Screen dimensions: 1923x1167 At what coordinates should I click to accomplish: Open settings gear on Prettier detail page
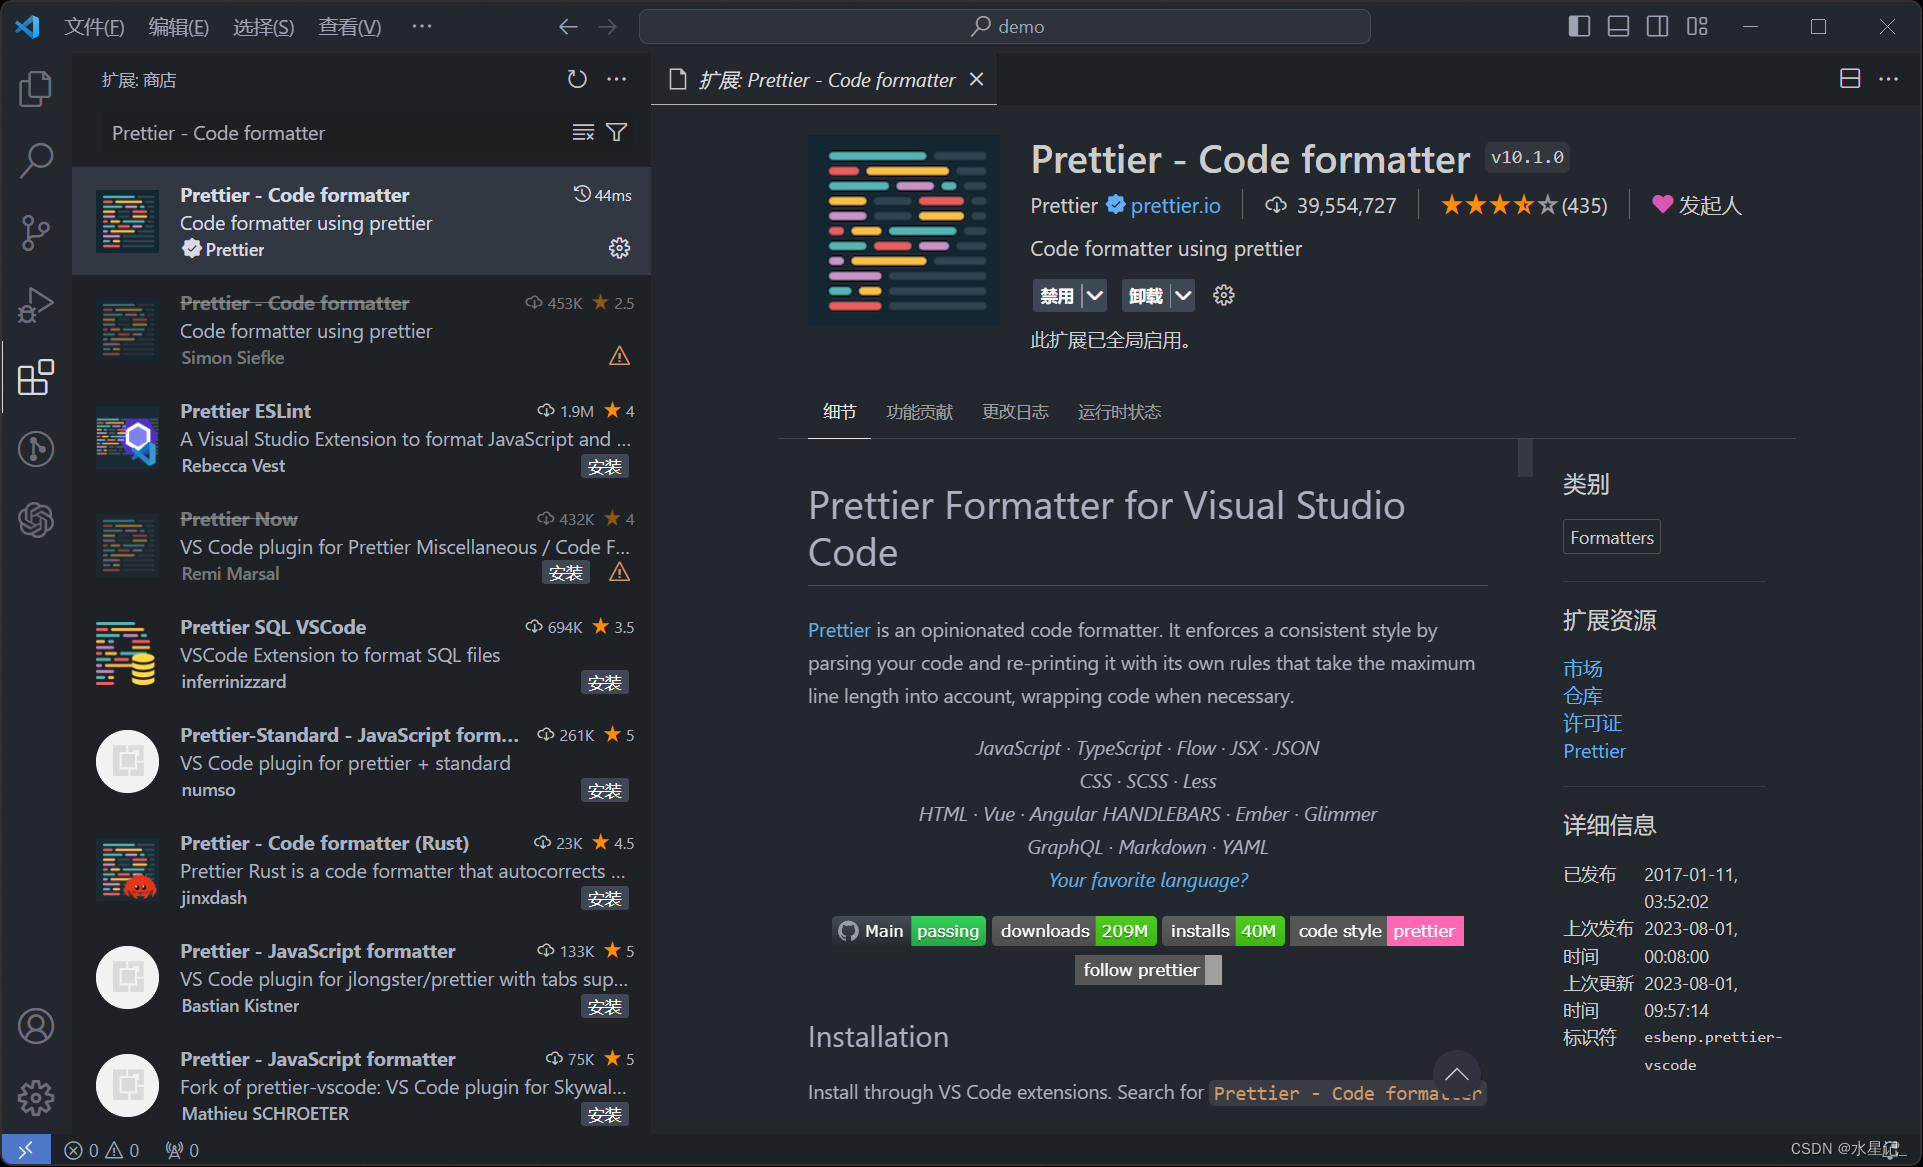coord(1224,295)
